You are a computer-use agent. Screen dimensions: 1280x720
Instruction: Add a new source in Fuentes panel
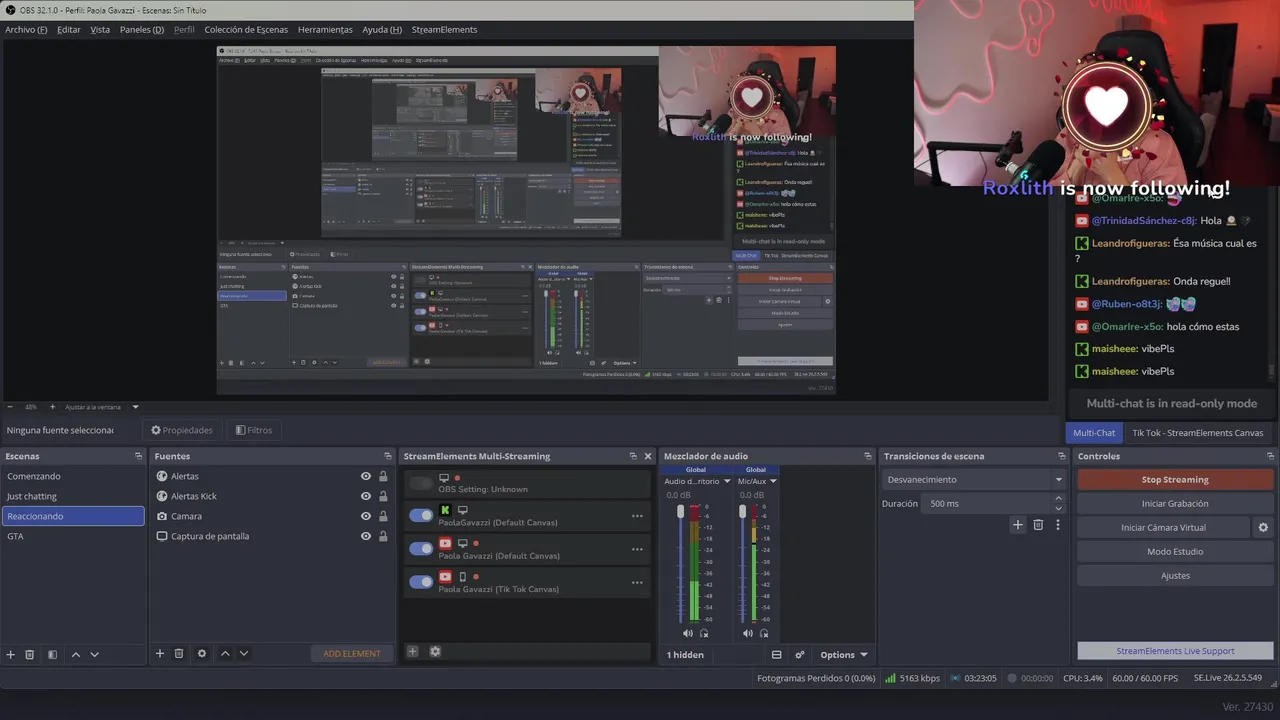coord(159,653)
